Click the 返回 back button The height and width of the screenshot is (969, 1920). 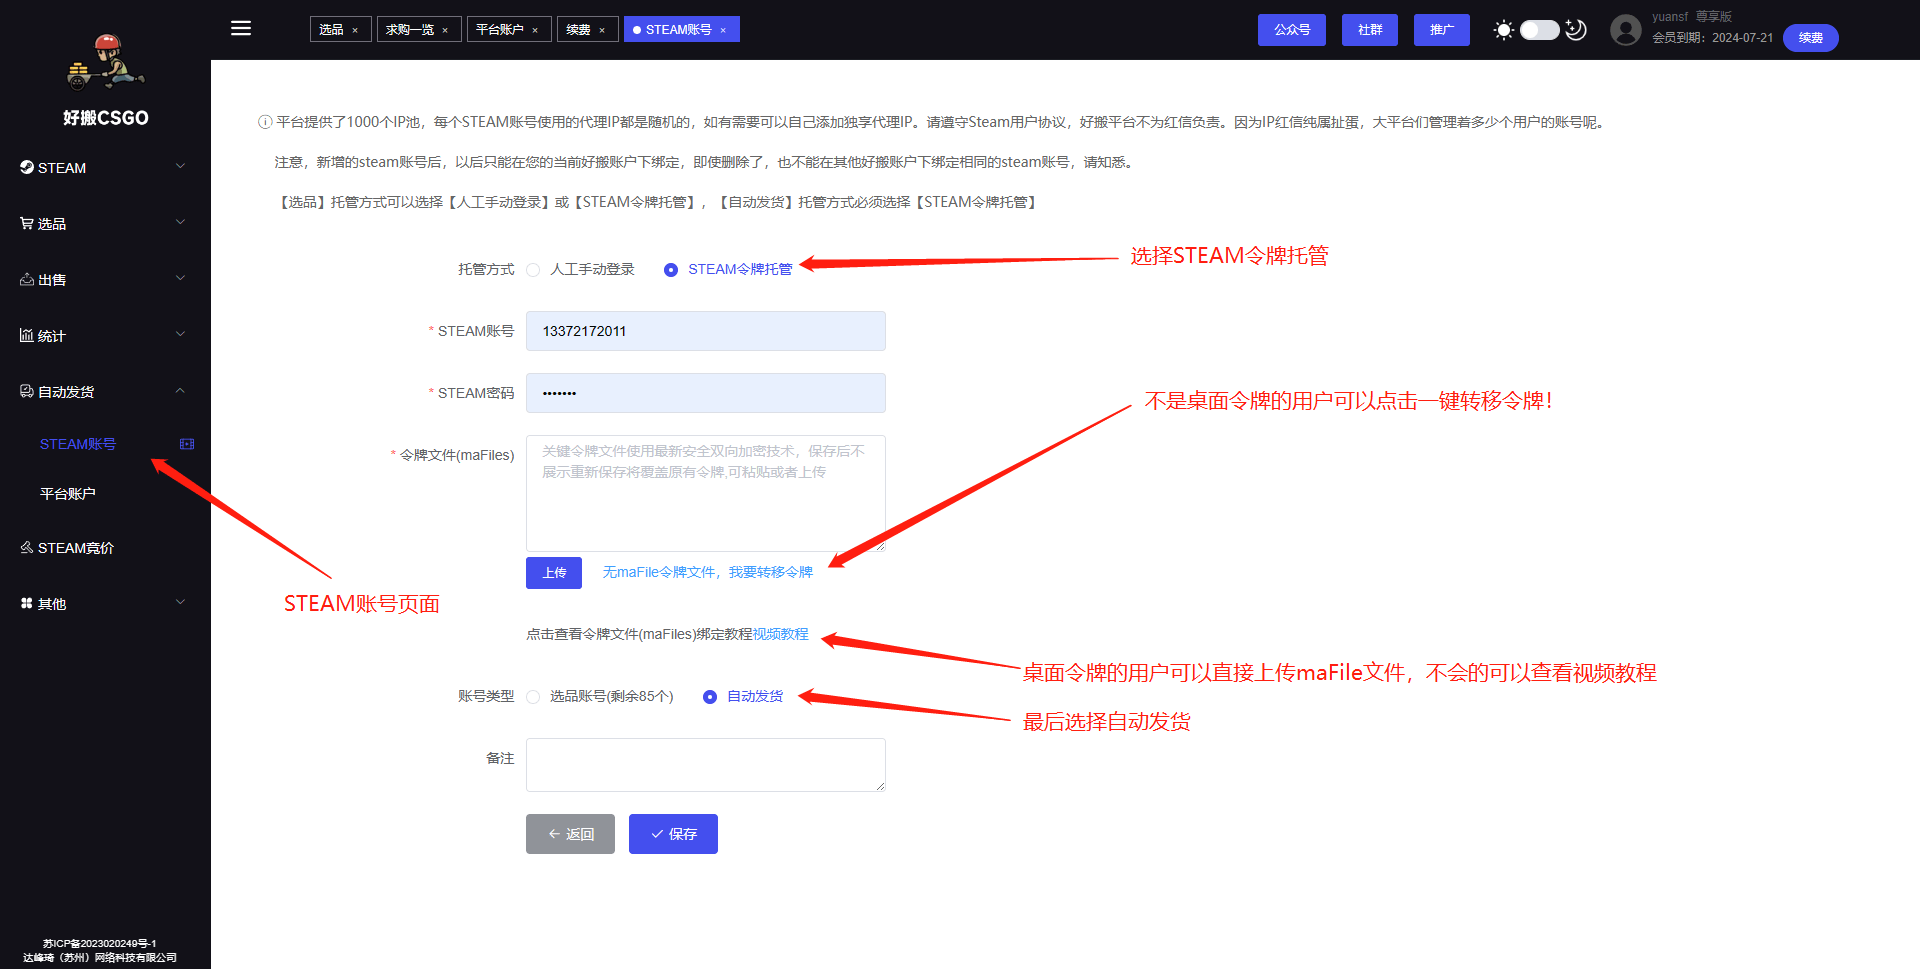pos(570,834)
